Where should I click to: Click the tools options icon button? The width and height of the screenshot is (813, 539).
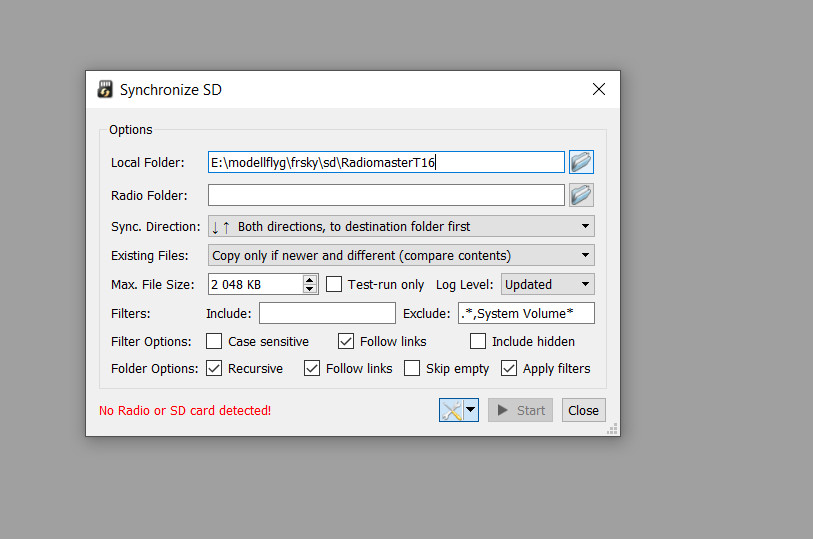(x=452, y=410)
